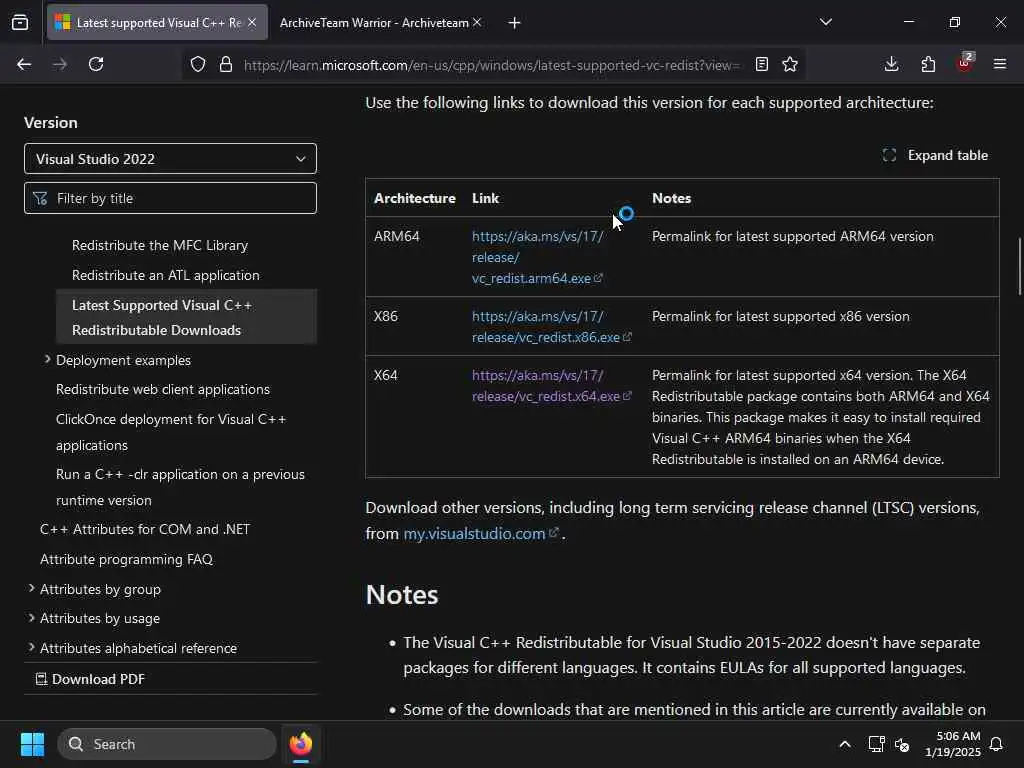The width and height of the screenshot is (1024, 768).
Task: Click the Download PDF button
Action: 90,679
